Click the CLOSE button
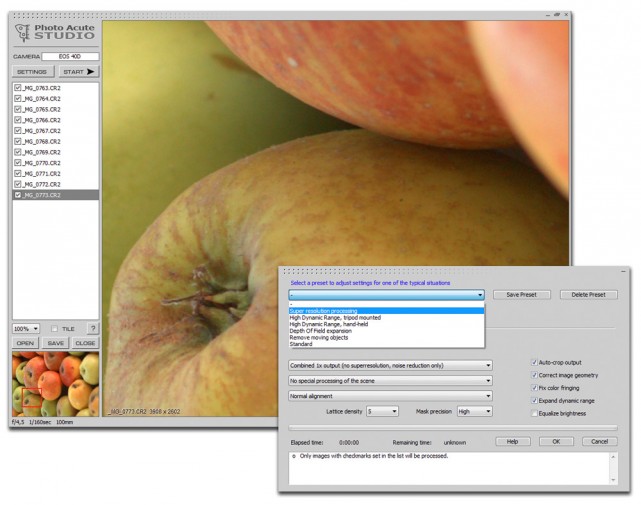641x505 pixels. tap(85, 343)
